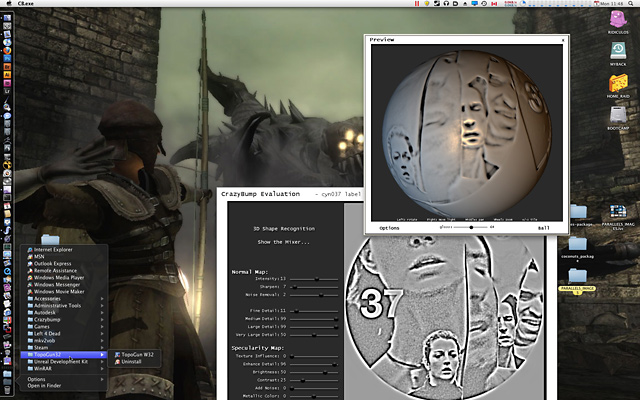This screenshot has width=640, height=400.
Task: Click Ball shape selector in Preview
Action: (x=543, y=228)
